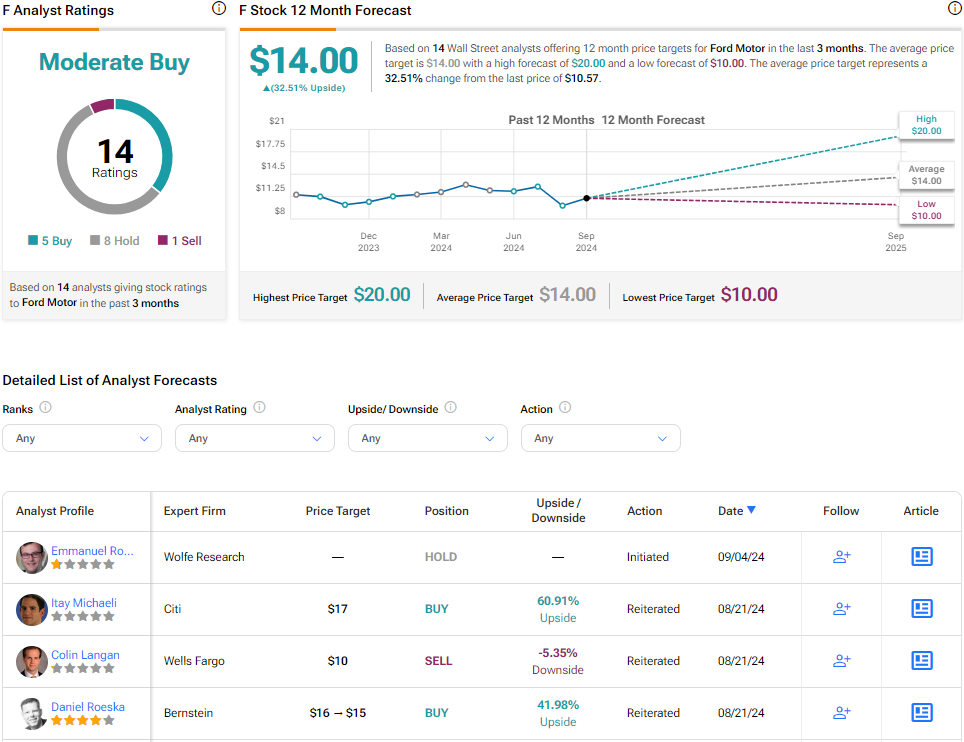Click Daniel Roeska's profile photo
Viewport: 964px width, 742px height.
click(x=32, y=713)
